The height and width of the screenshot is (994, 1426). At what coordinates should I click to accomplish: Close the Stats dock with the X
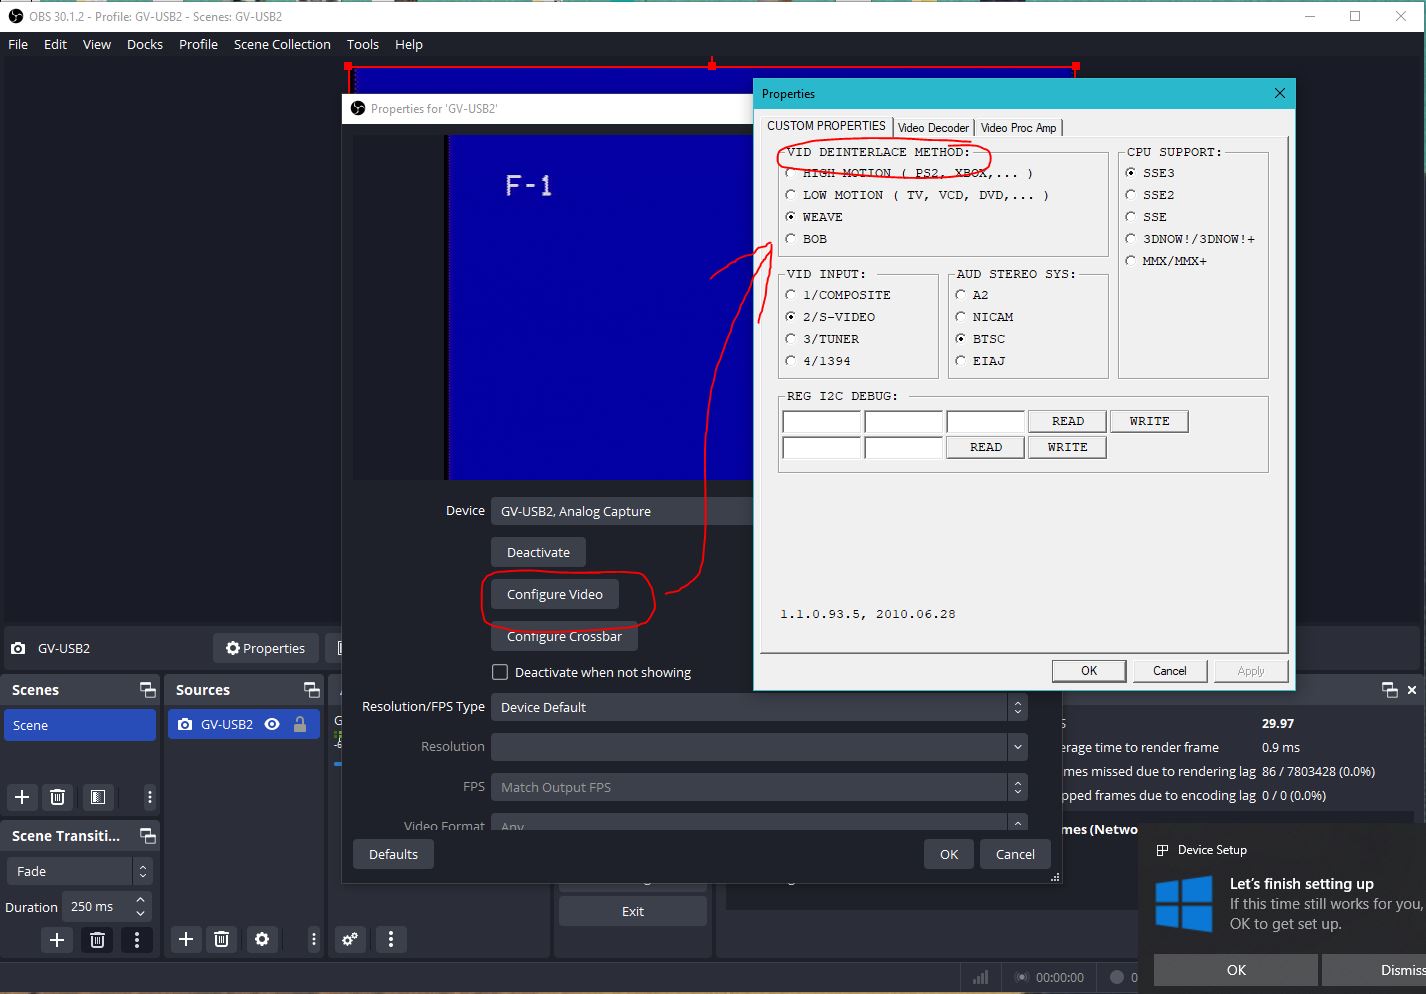pyautogui.click(x=1412, y=690)
